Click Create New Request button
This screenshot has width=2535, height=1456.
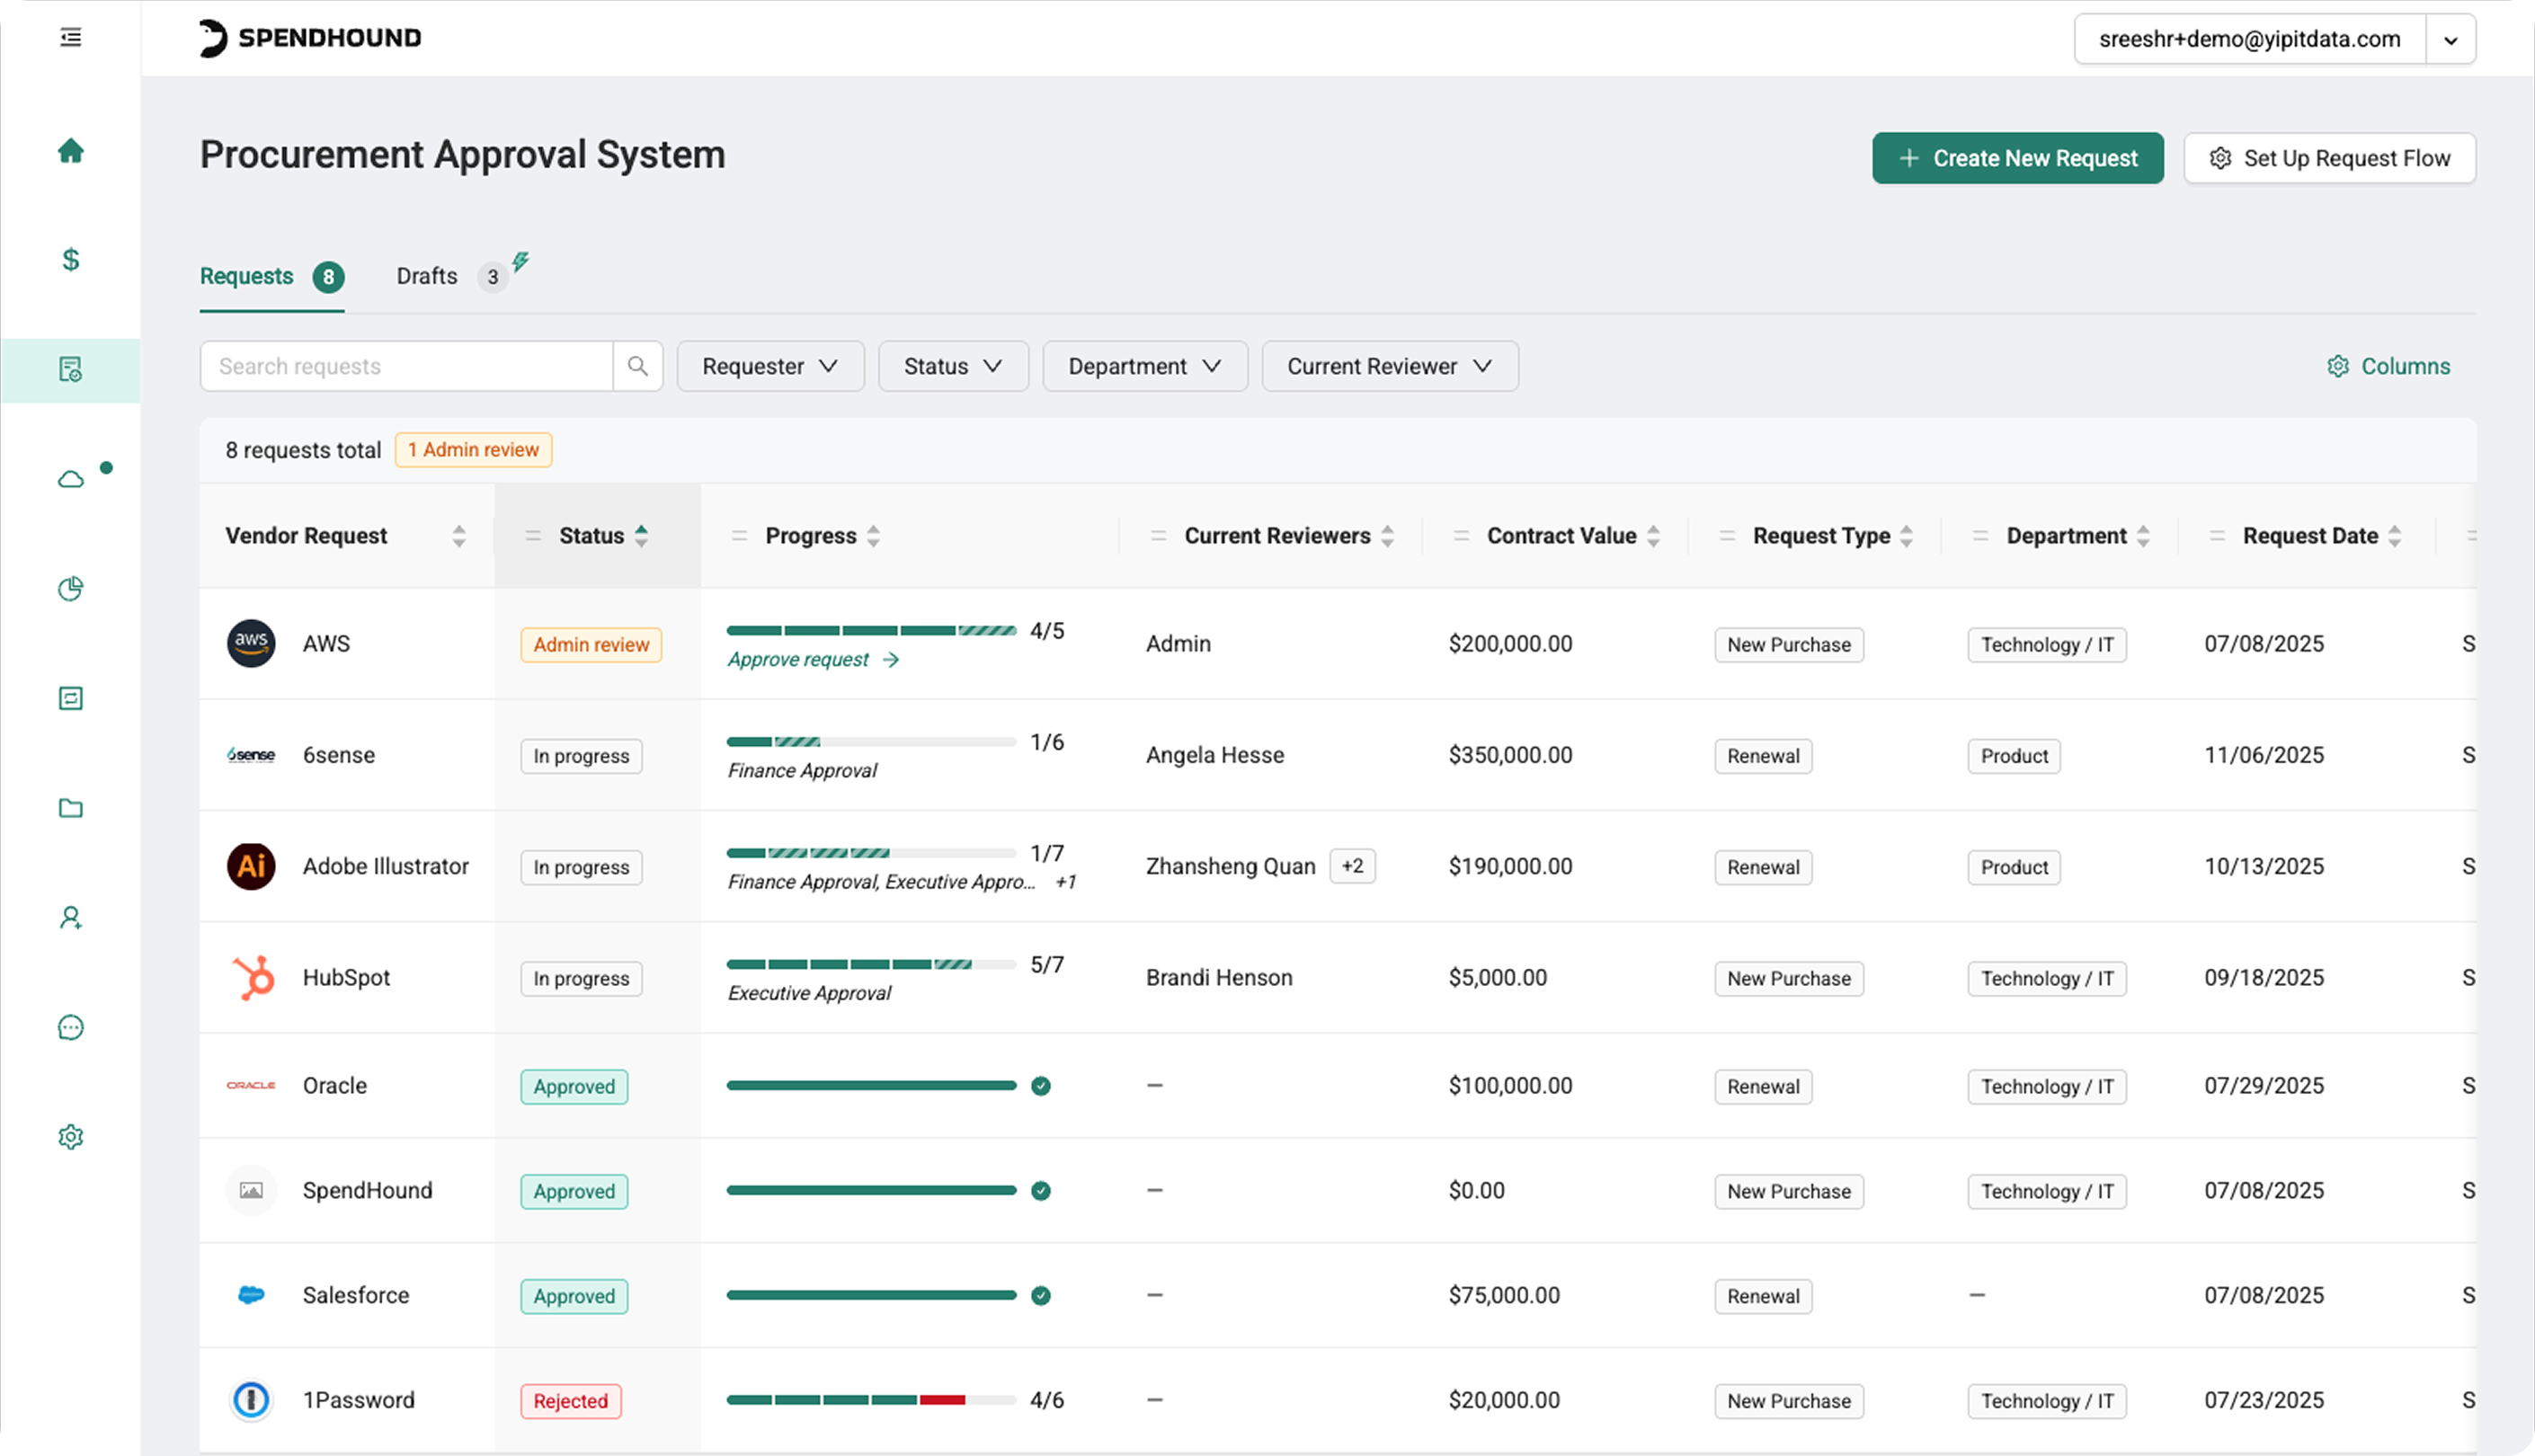tap(2017, 158)
